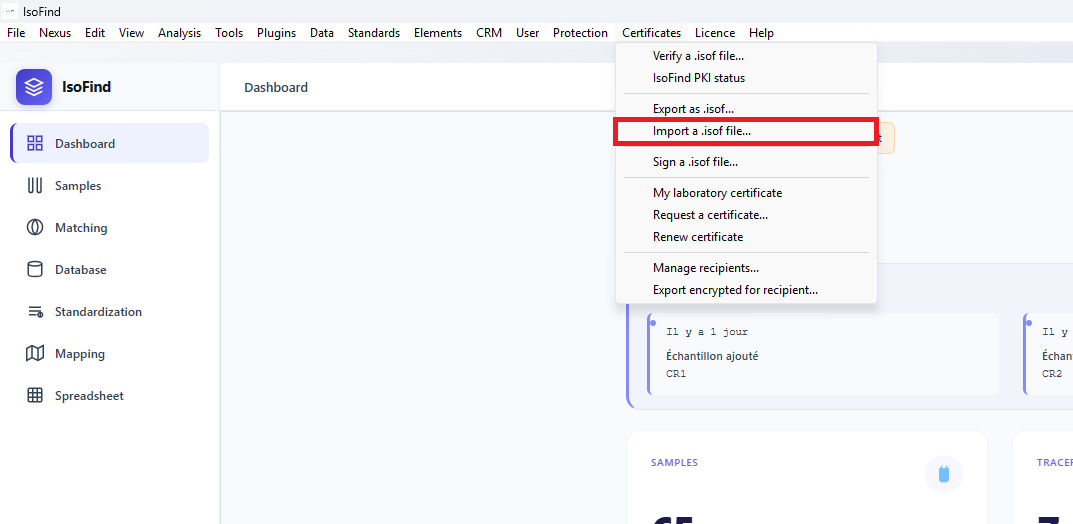This screenshot has width=1073, height=524.
Task: Open the Edit menu
Action: 95,33
